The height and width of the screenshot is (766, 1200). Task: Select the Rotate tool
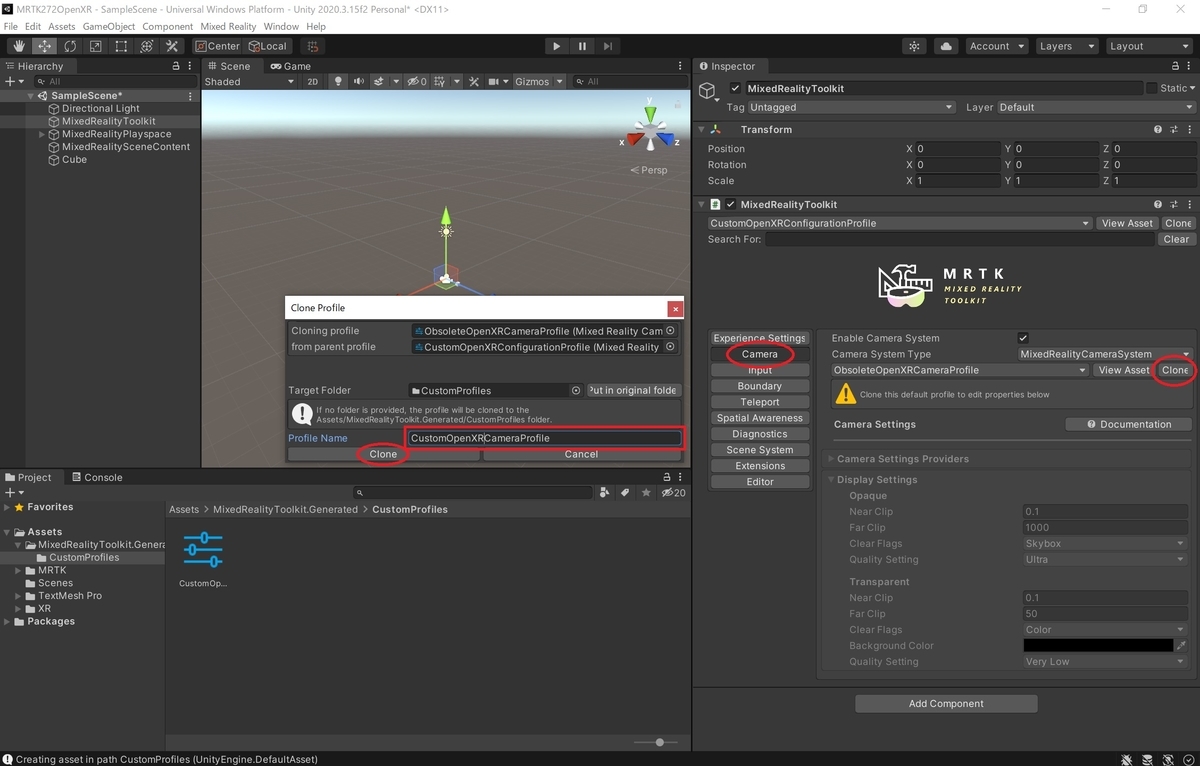70,46
